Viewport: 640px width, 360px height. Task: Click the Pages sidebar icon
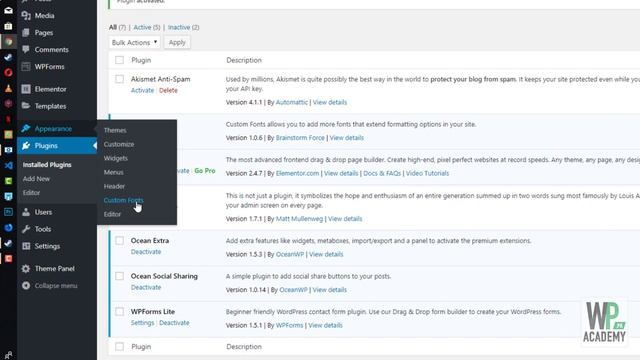26,32
